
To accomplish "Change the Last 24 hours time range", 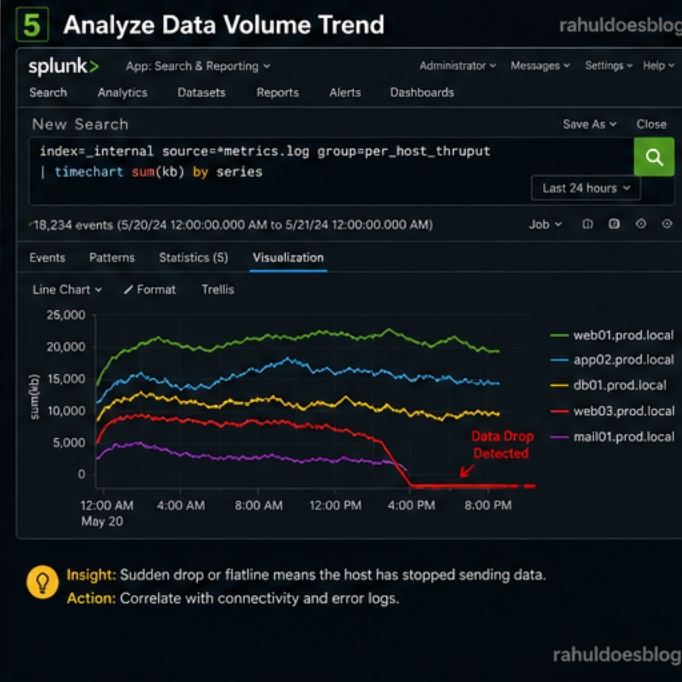I will point(585,188).
